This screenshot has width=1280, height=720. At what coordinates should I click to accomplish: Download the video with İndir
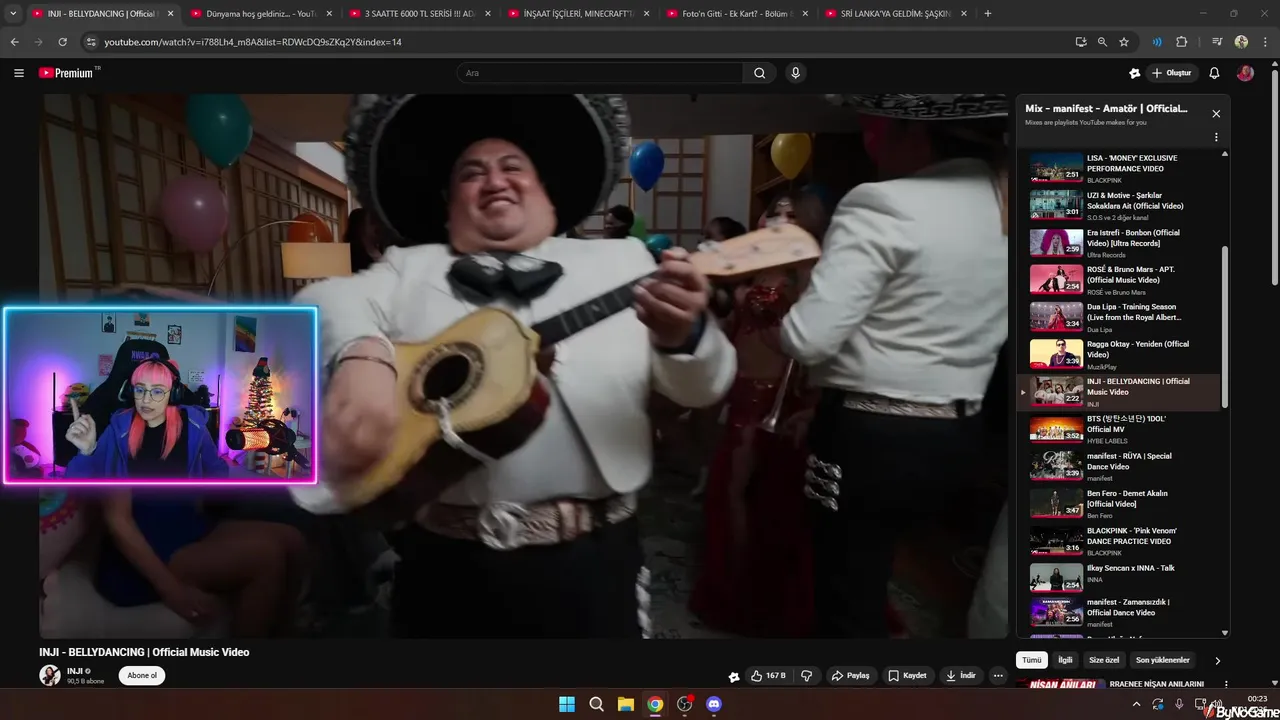[x=961, y=675]
